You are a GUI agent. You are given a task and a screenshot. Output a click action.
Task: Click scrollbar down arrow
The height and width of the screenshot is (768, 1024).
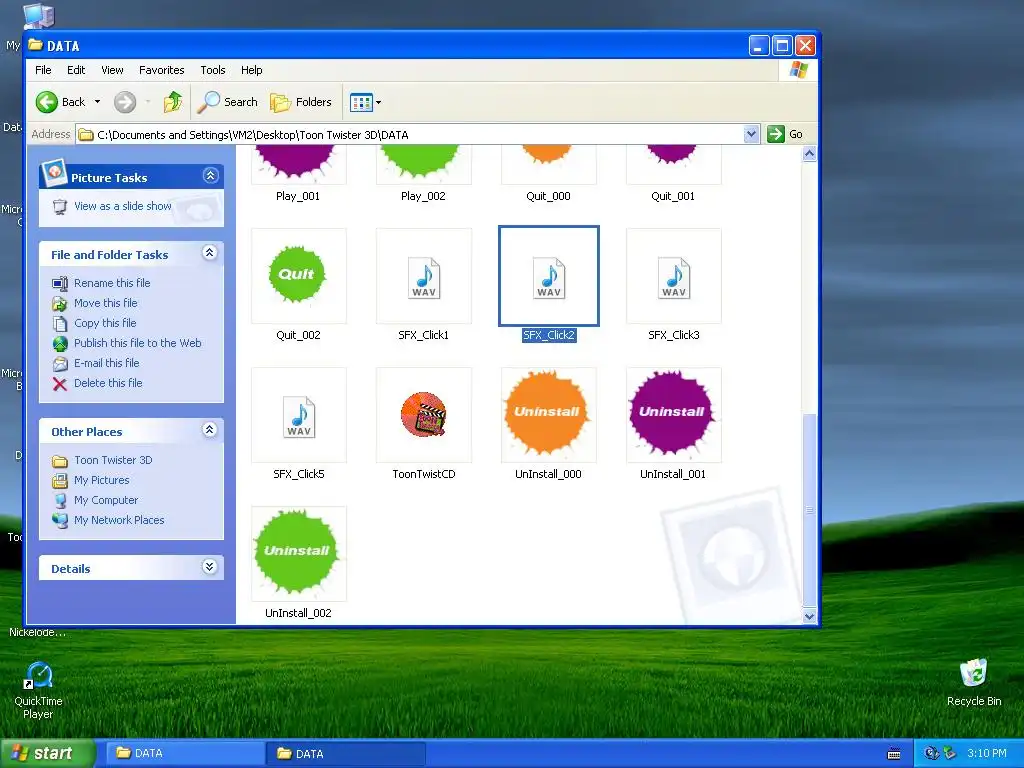tap(809, 616)
